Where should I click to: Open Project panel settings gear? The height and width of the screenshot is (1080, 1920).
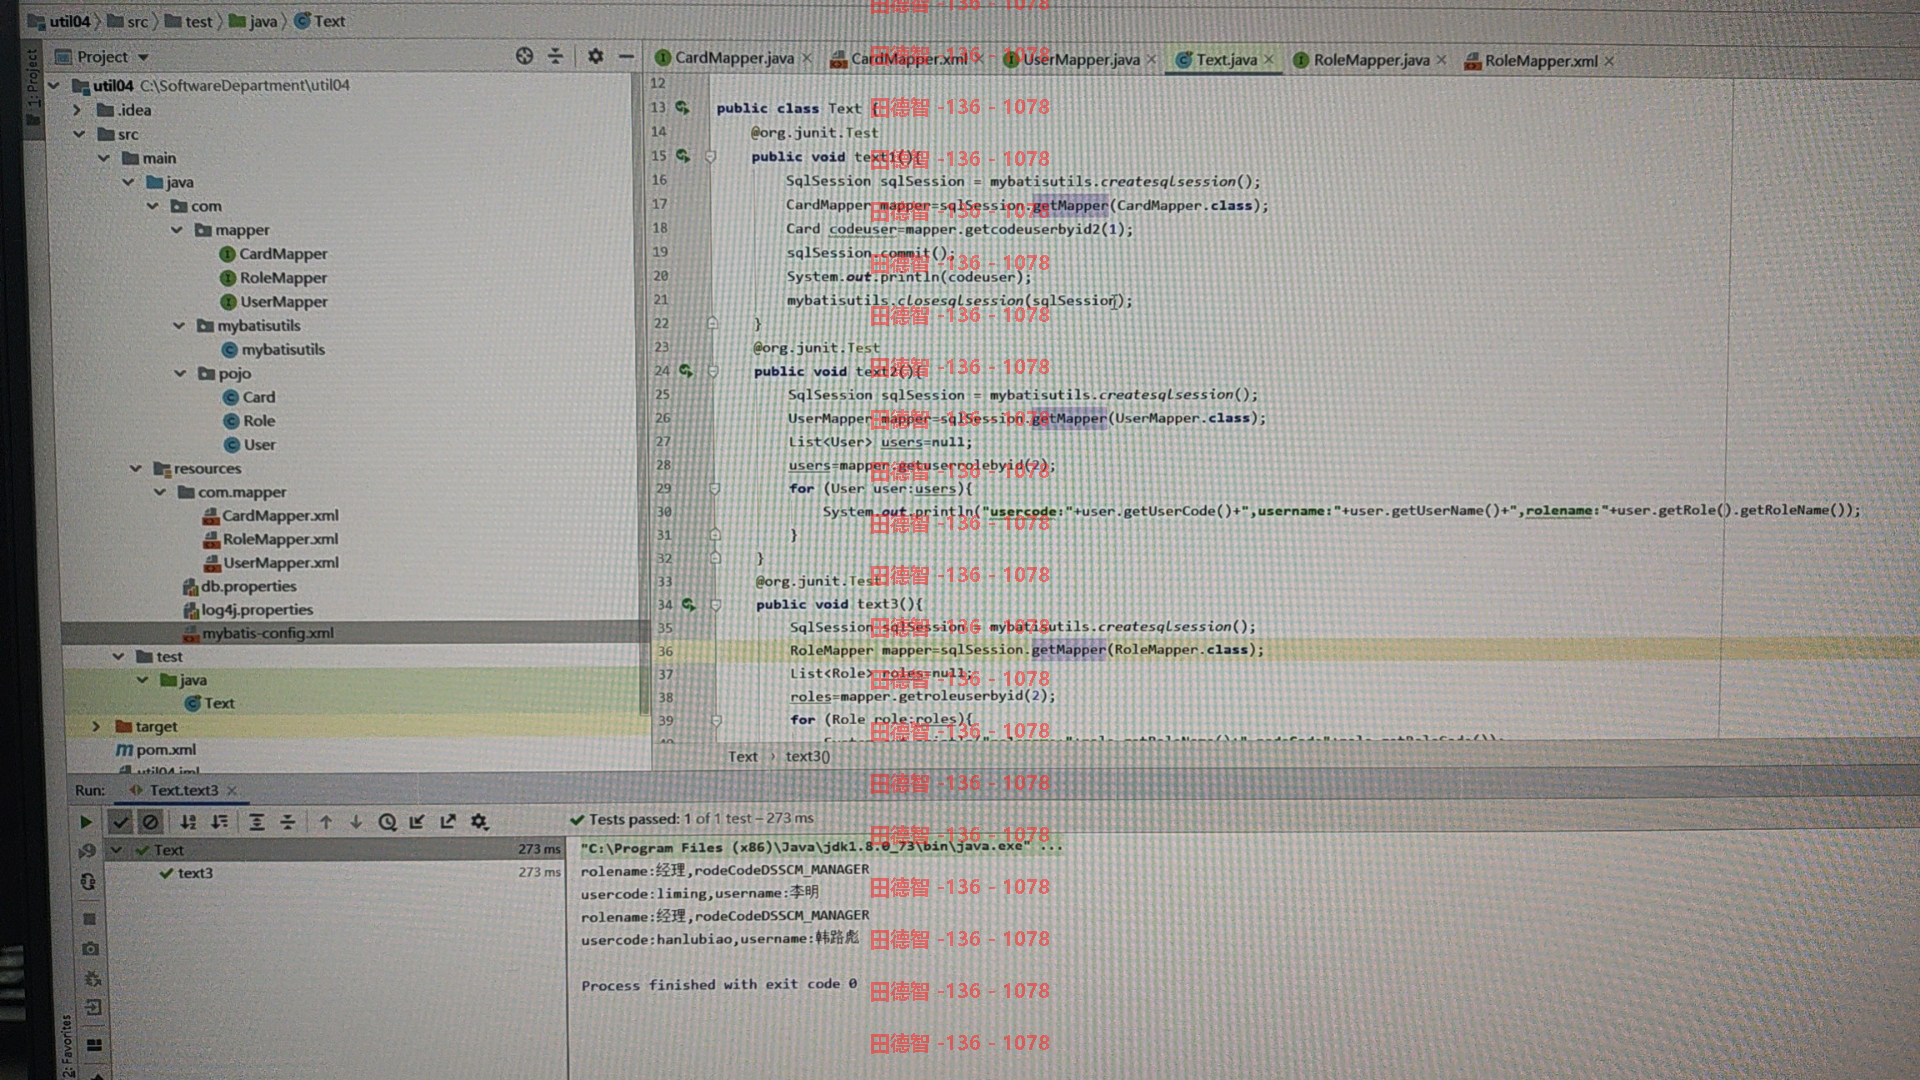(595, 56)
